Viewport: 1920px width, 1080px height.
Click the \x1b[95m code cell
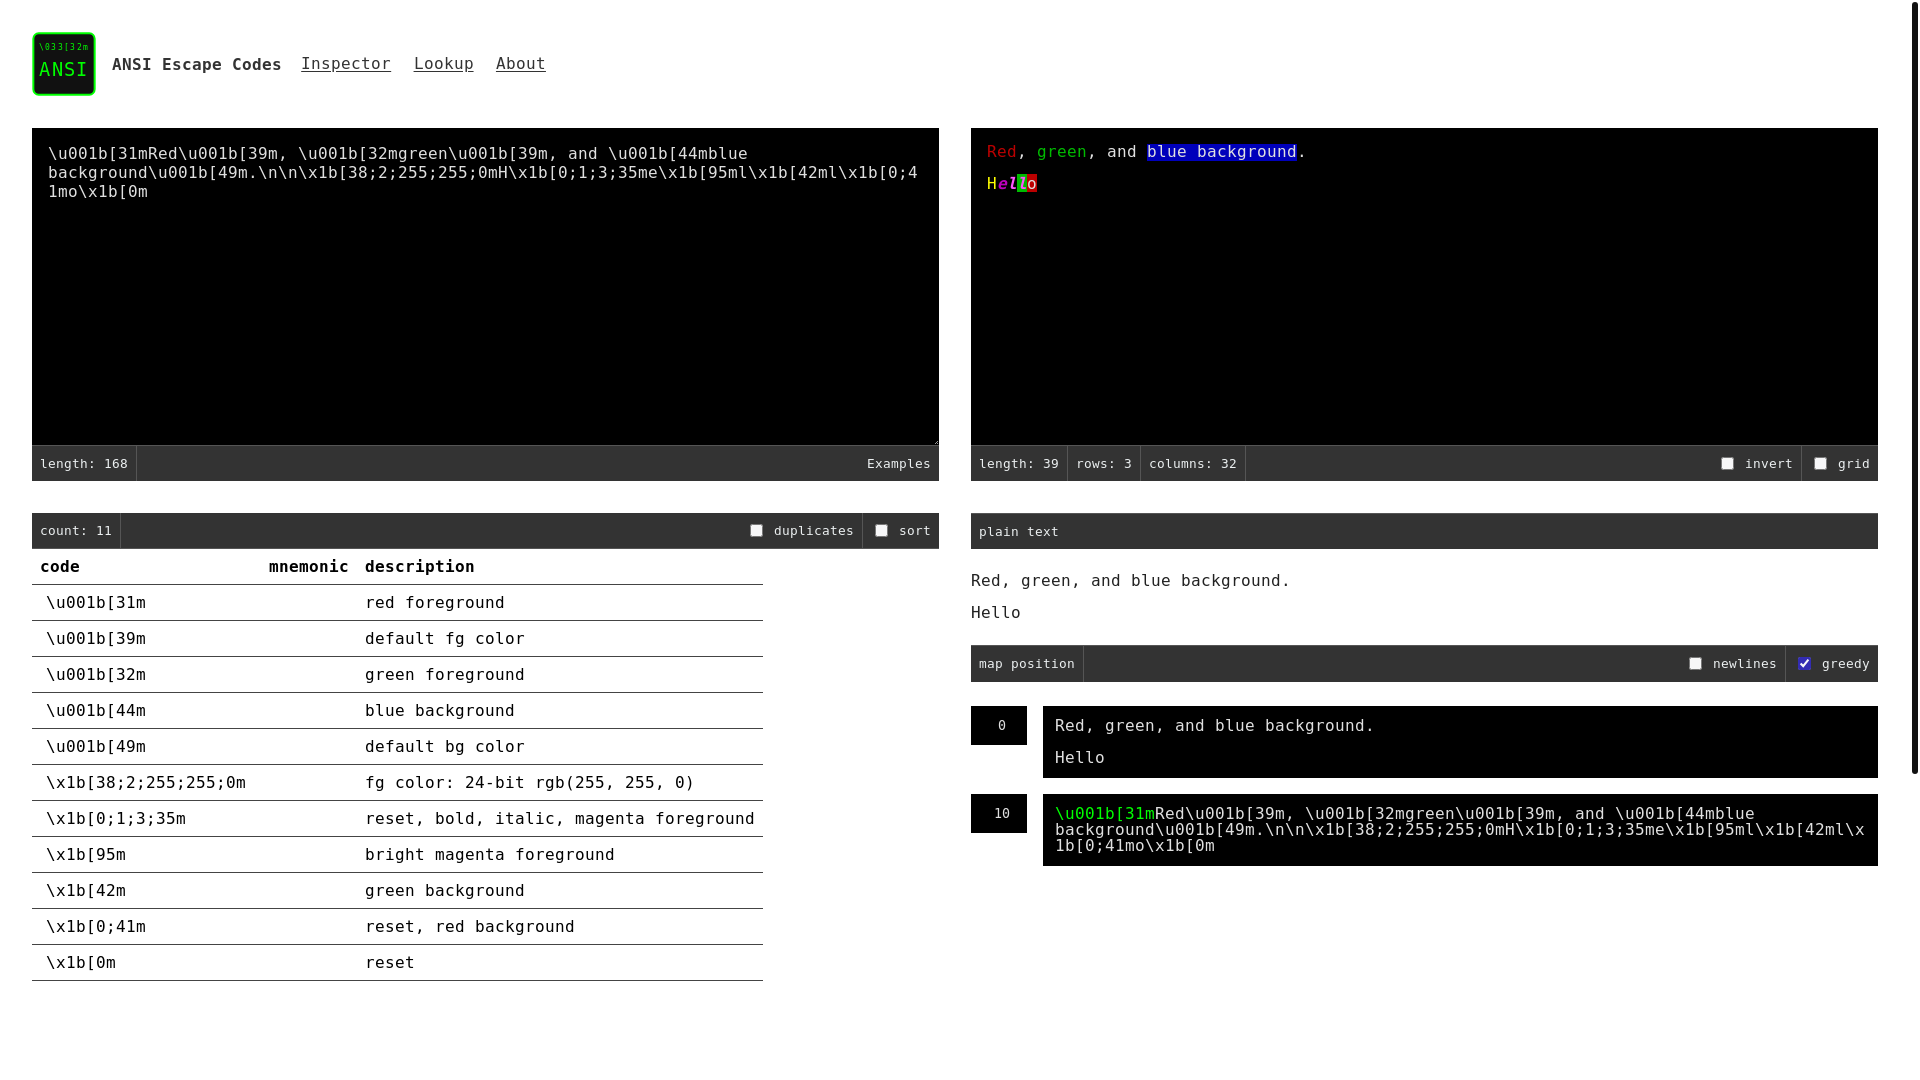(x=86, y=855)
